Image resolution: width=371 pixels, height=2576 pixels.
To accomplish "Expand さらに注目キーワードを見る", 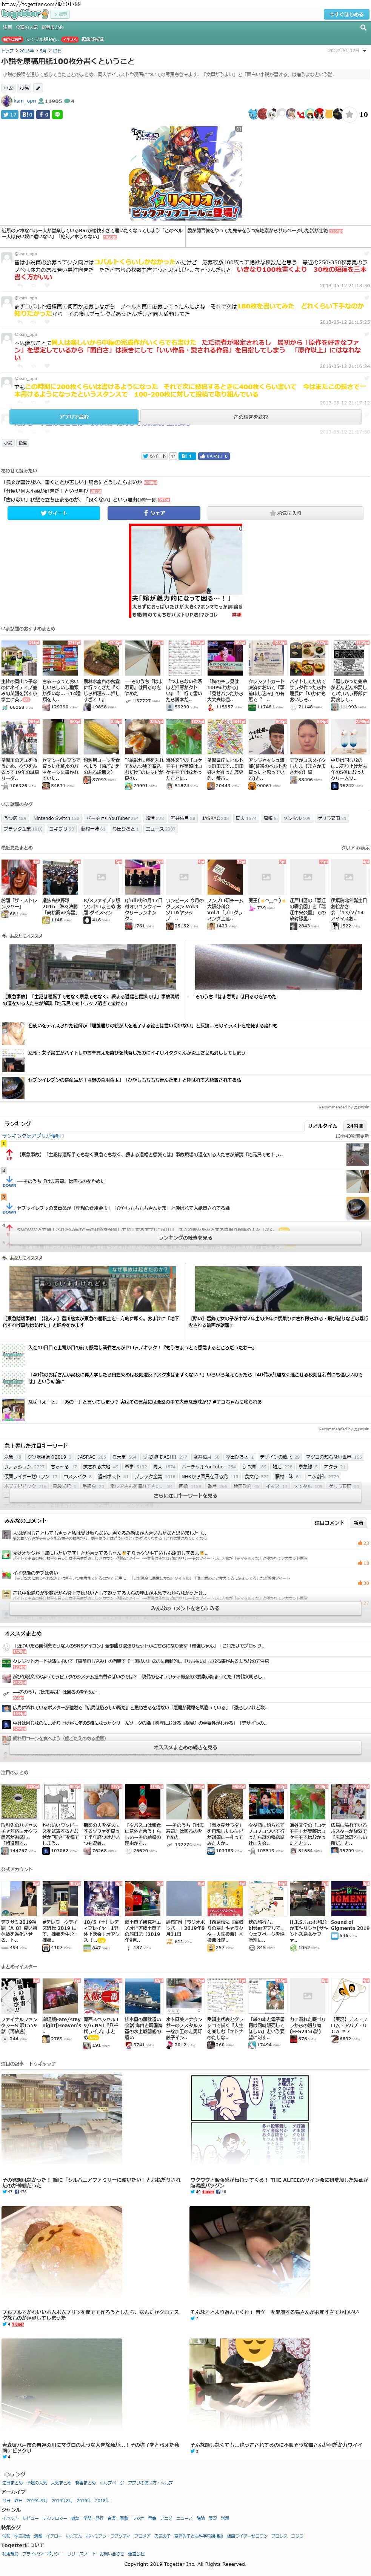I will (x=185, y=1496).
